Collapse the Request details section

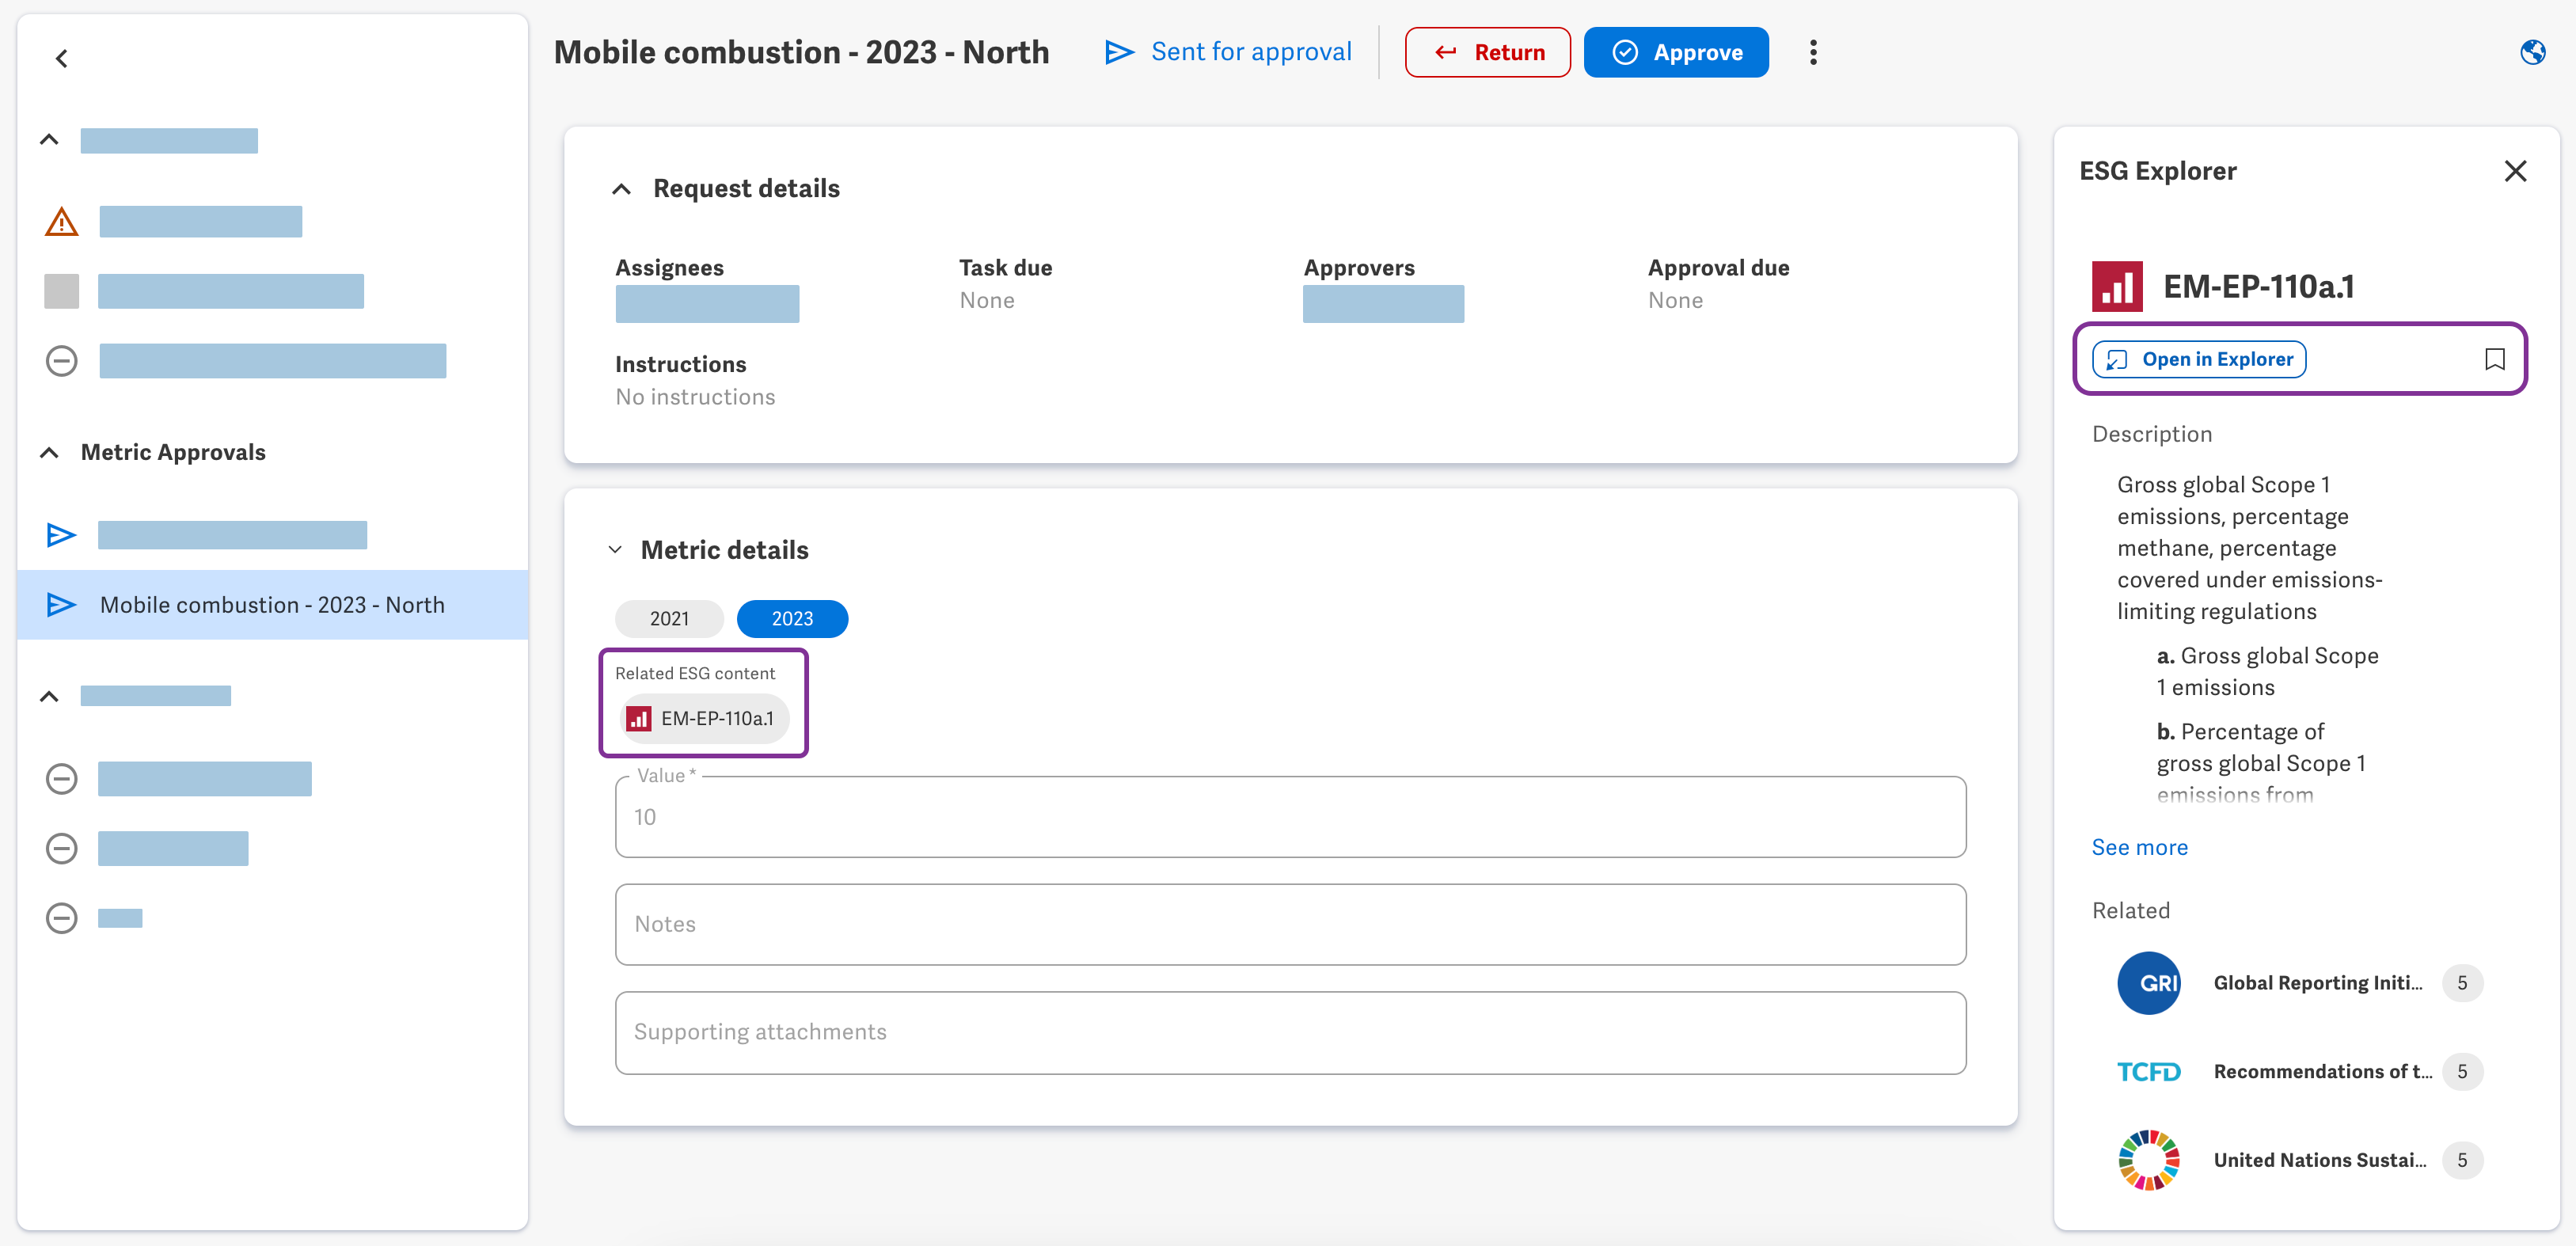point(621,188)
